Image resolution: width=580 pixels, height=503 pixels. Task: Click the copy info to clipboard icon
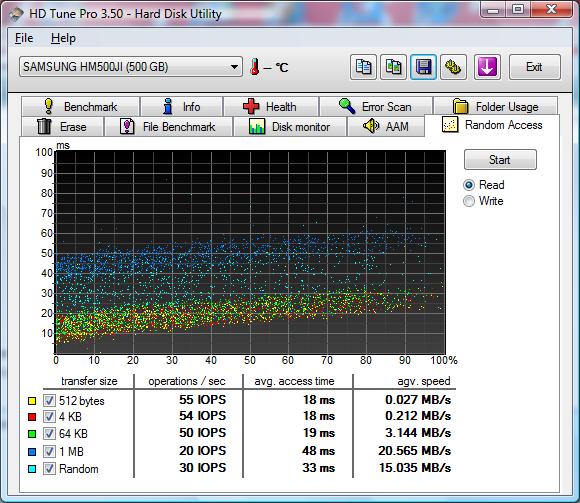(x=363, y=67)
